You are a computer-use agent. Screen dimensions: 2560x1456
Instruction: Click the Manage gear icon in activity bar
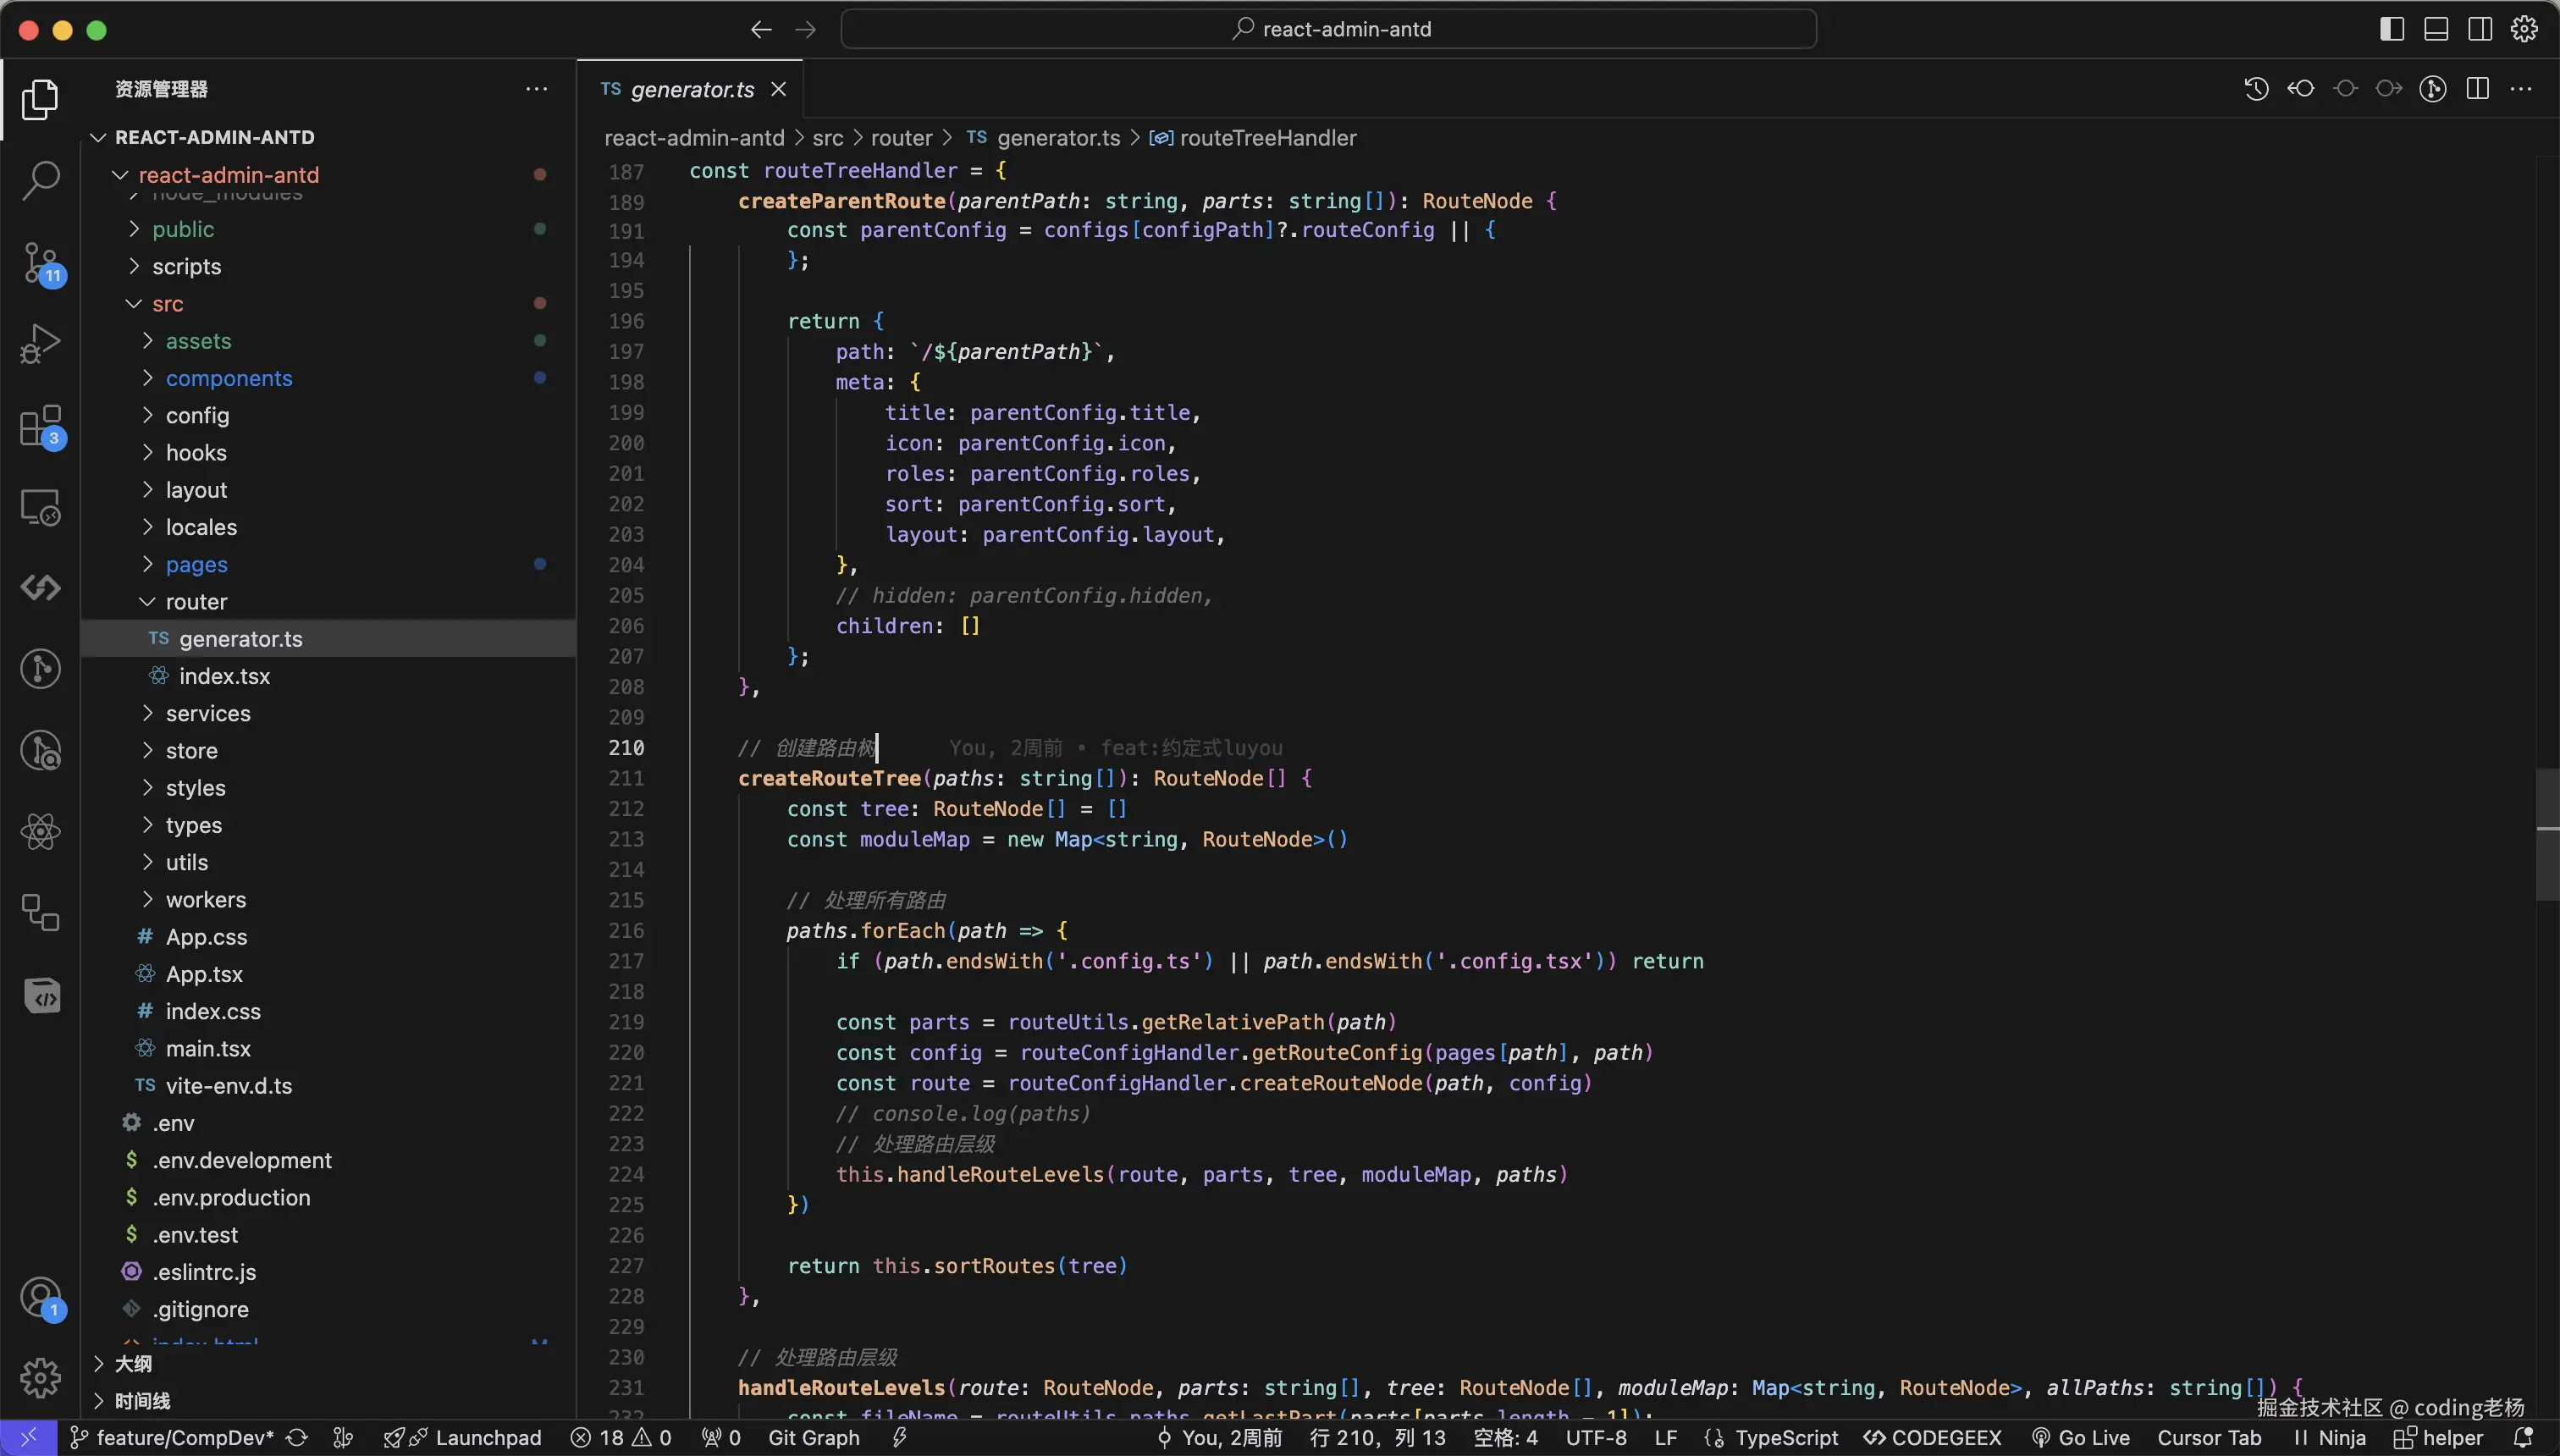pos(40,1378)
